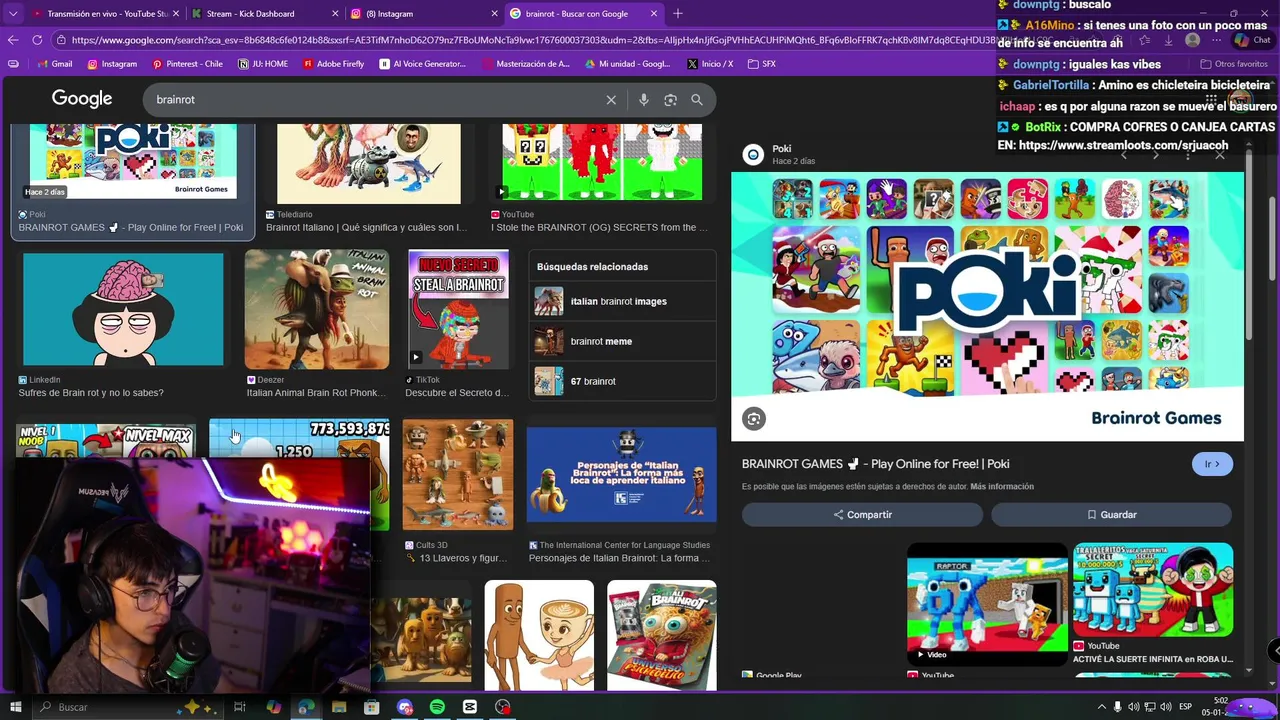Image resolution: width=1280 pixels, height=720 pixels.
Task: Open the Más información link
Action: tap(1002, 487)
